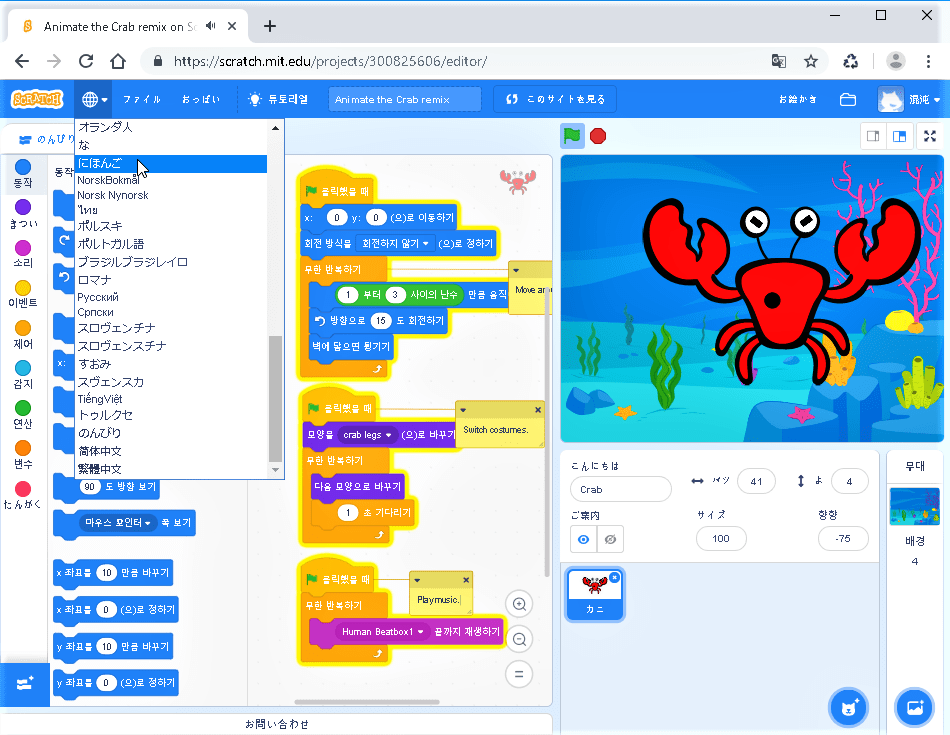Open the おっぱい edit menu
Image resolution: width=950 pixels, height=735 pixels.
coord(201,99)
